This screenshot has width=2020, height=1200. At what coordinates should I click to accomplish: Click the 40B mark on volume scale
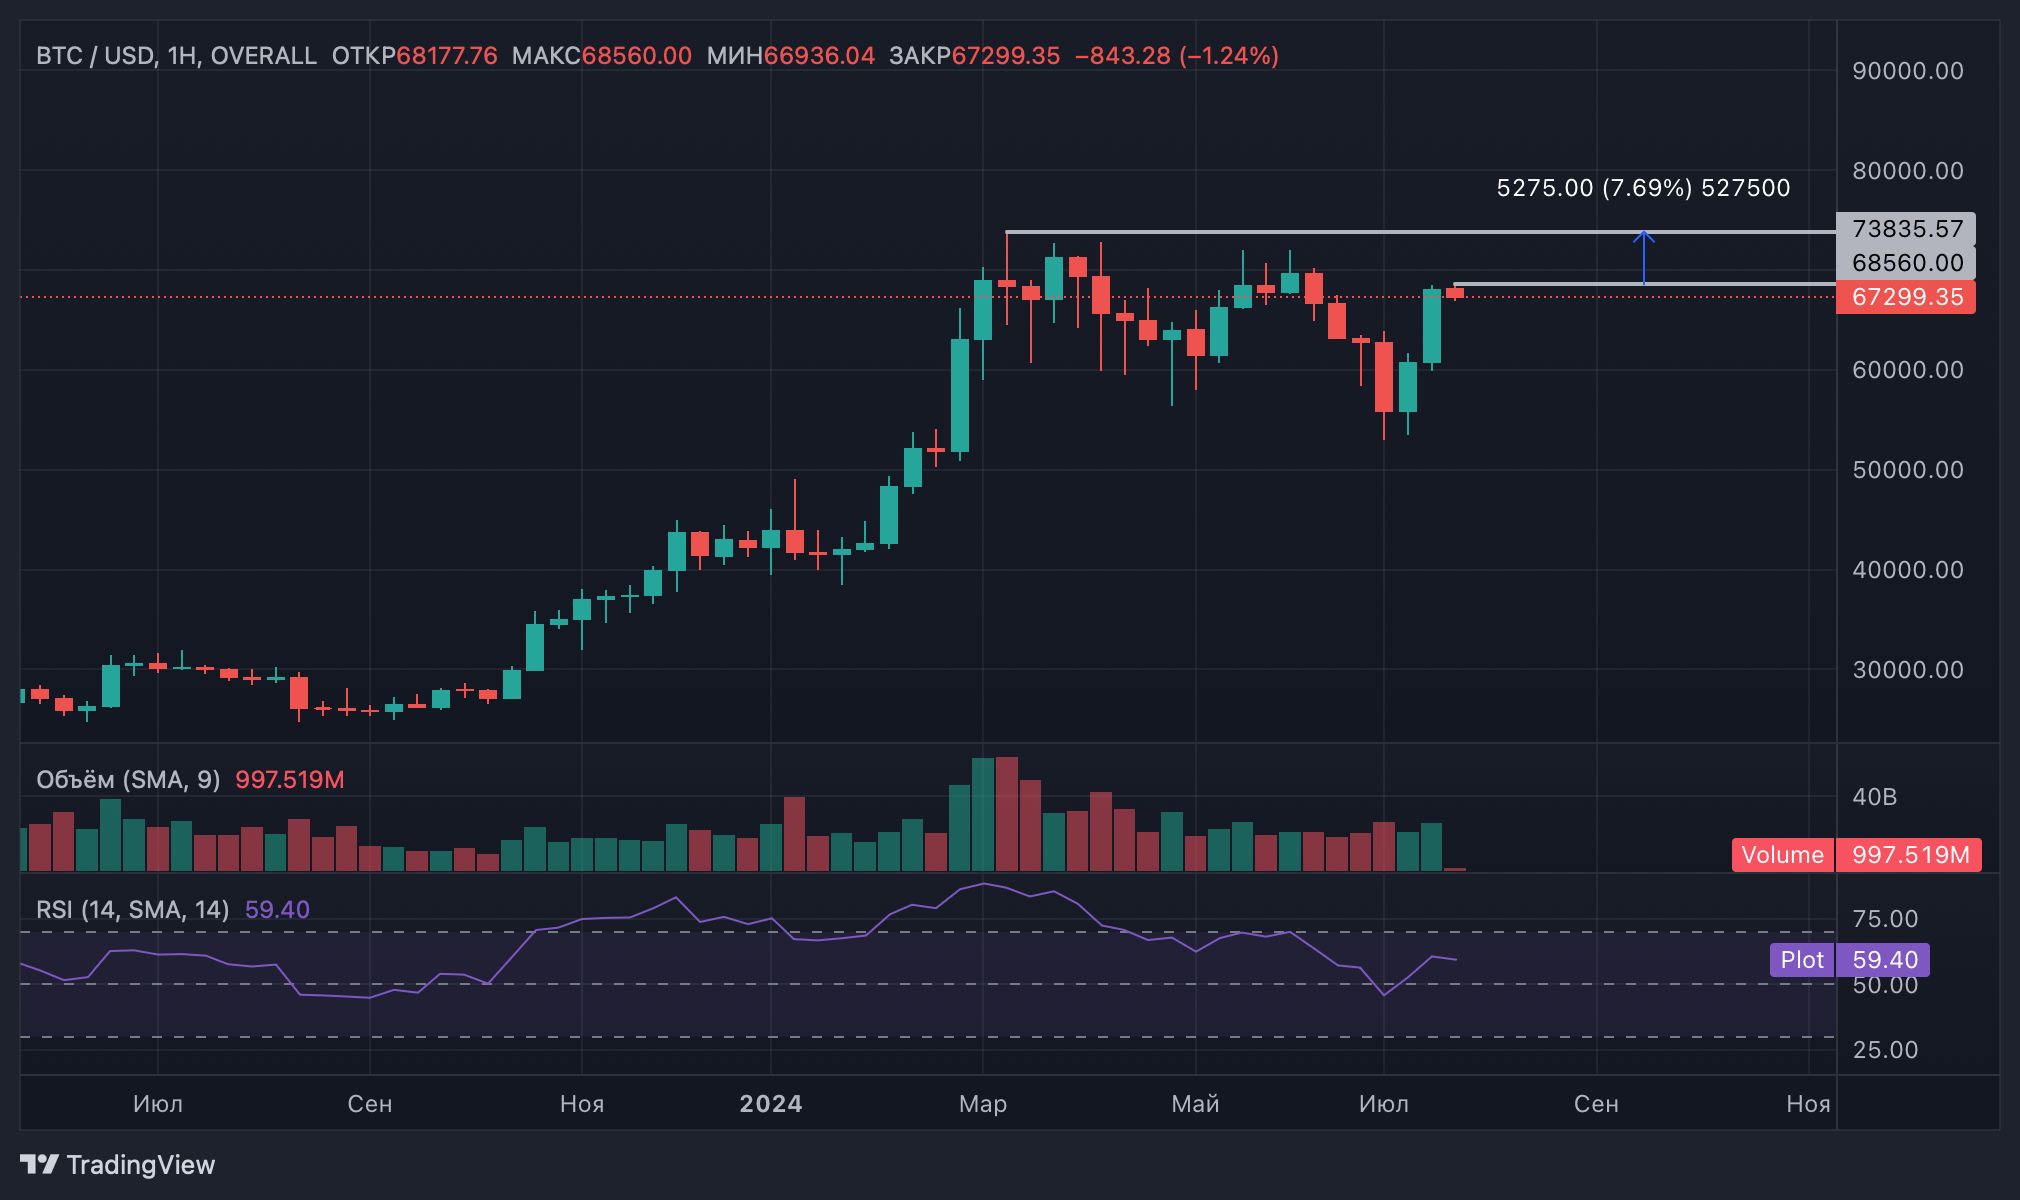(1874, 797)
